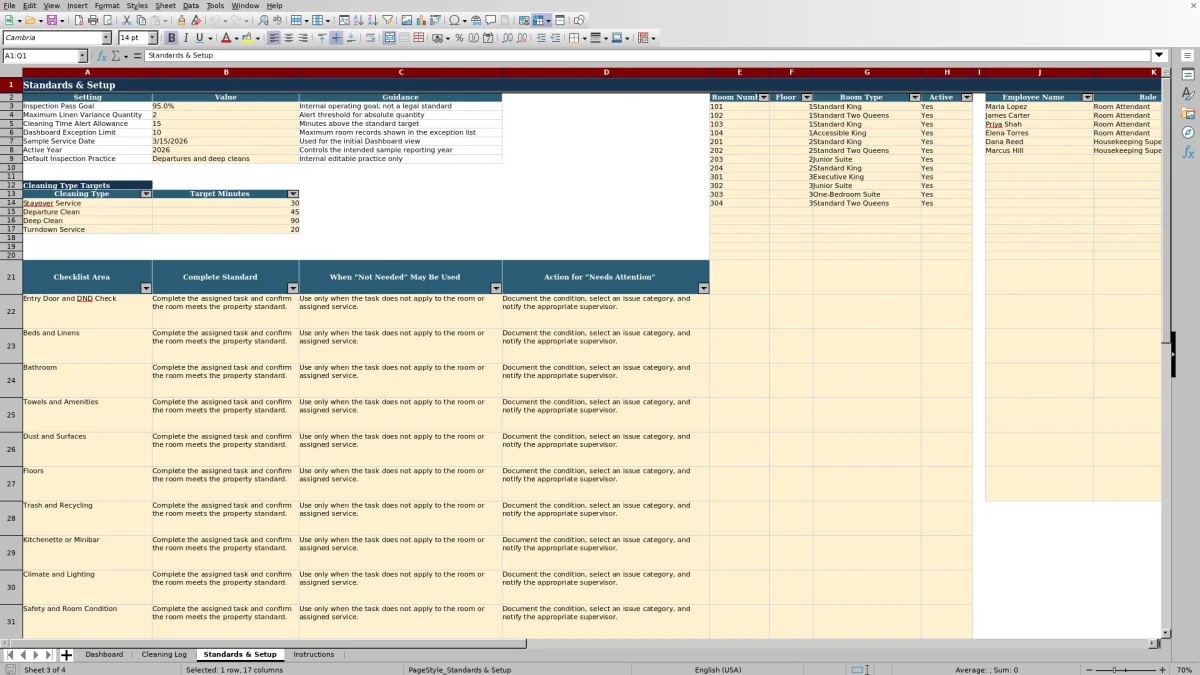Viewport: 1200px width, 675px height.
Task: Click the Wrap Text icon
Action: (370, 38)
